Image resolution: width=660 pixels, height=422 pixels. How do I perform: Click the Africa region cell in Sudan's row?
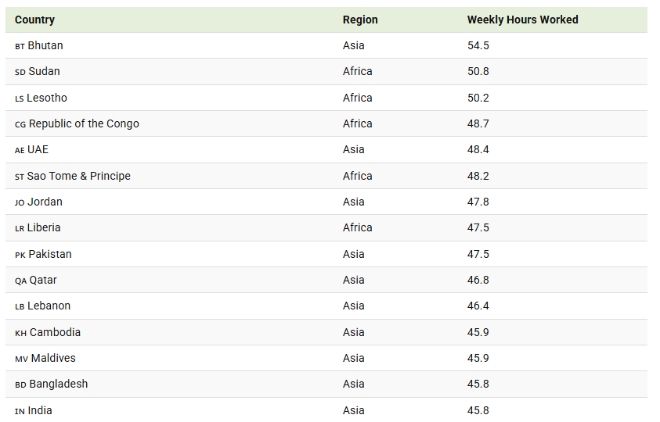pos(357,72)
